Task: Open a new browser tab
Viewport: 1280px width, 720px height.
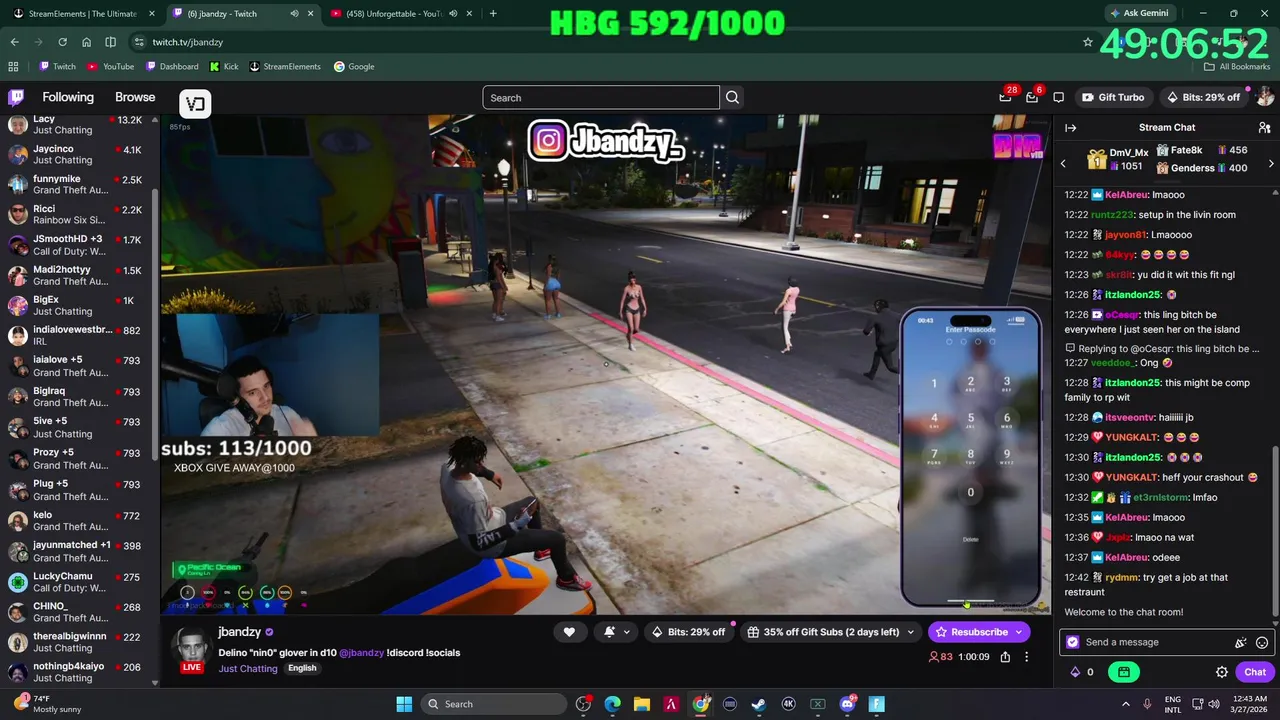Action: [x=493, y=13]
